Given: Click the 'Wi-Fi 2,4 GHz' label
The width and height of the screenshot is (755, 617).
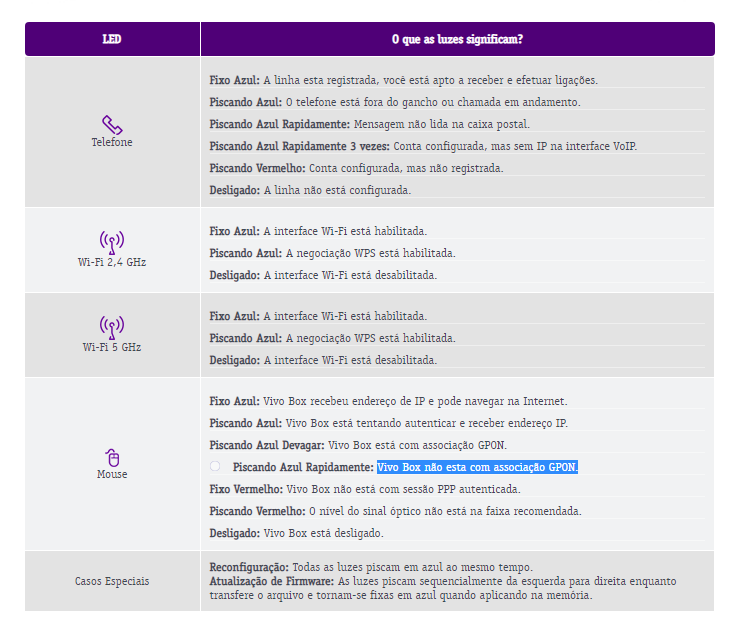Looking at the screenshot, I should coord(112,262).
